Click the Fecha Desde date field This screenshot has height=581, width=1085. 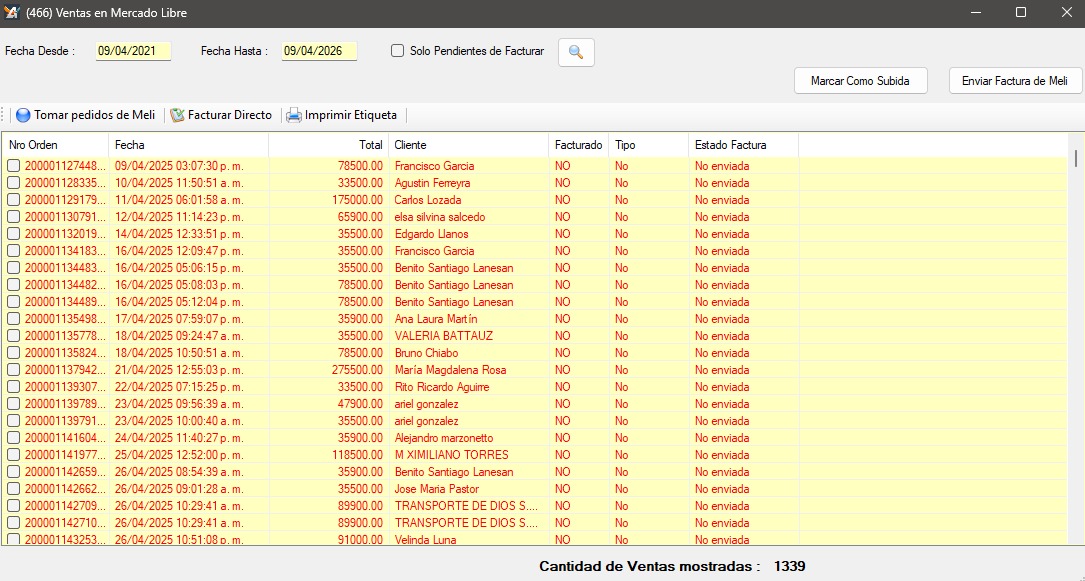pyautogui.click(x=133, y=51)
